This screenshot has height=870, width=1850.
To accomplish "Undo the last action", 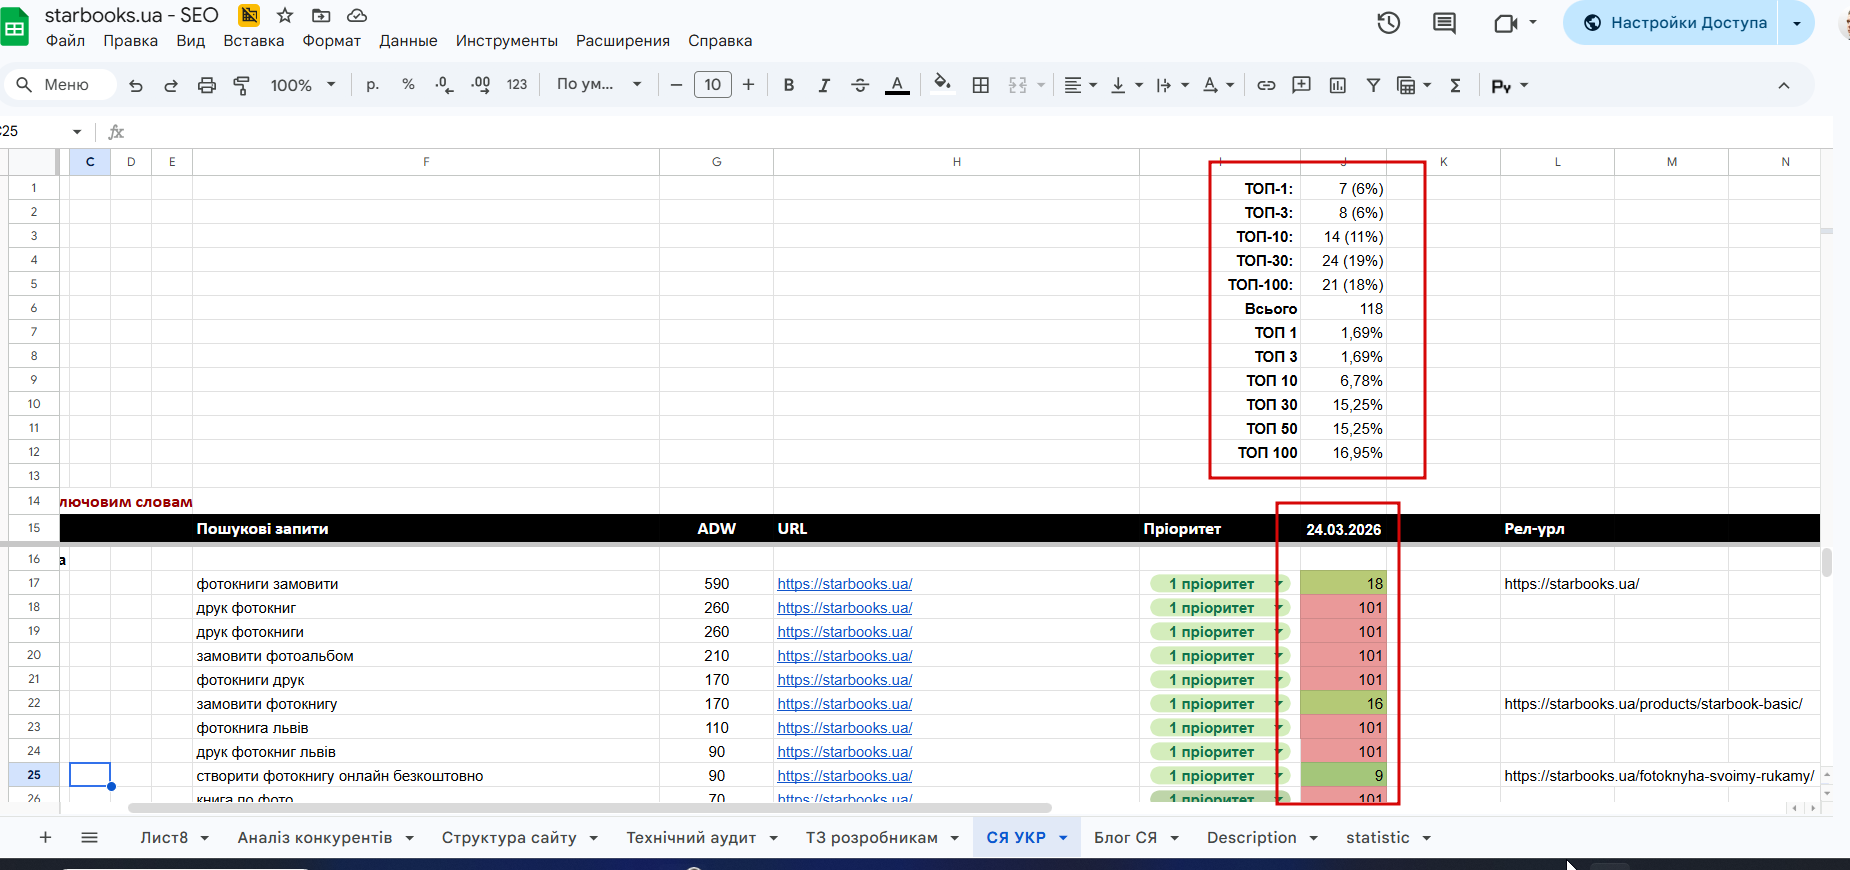I will tap(136, 86).
